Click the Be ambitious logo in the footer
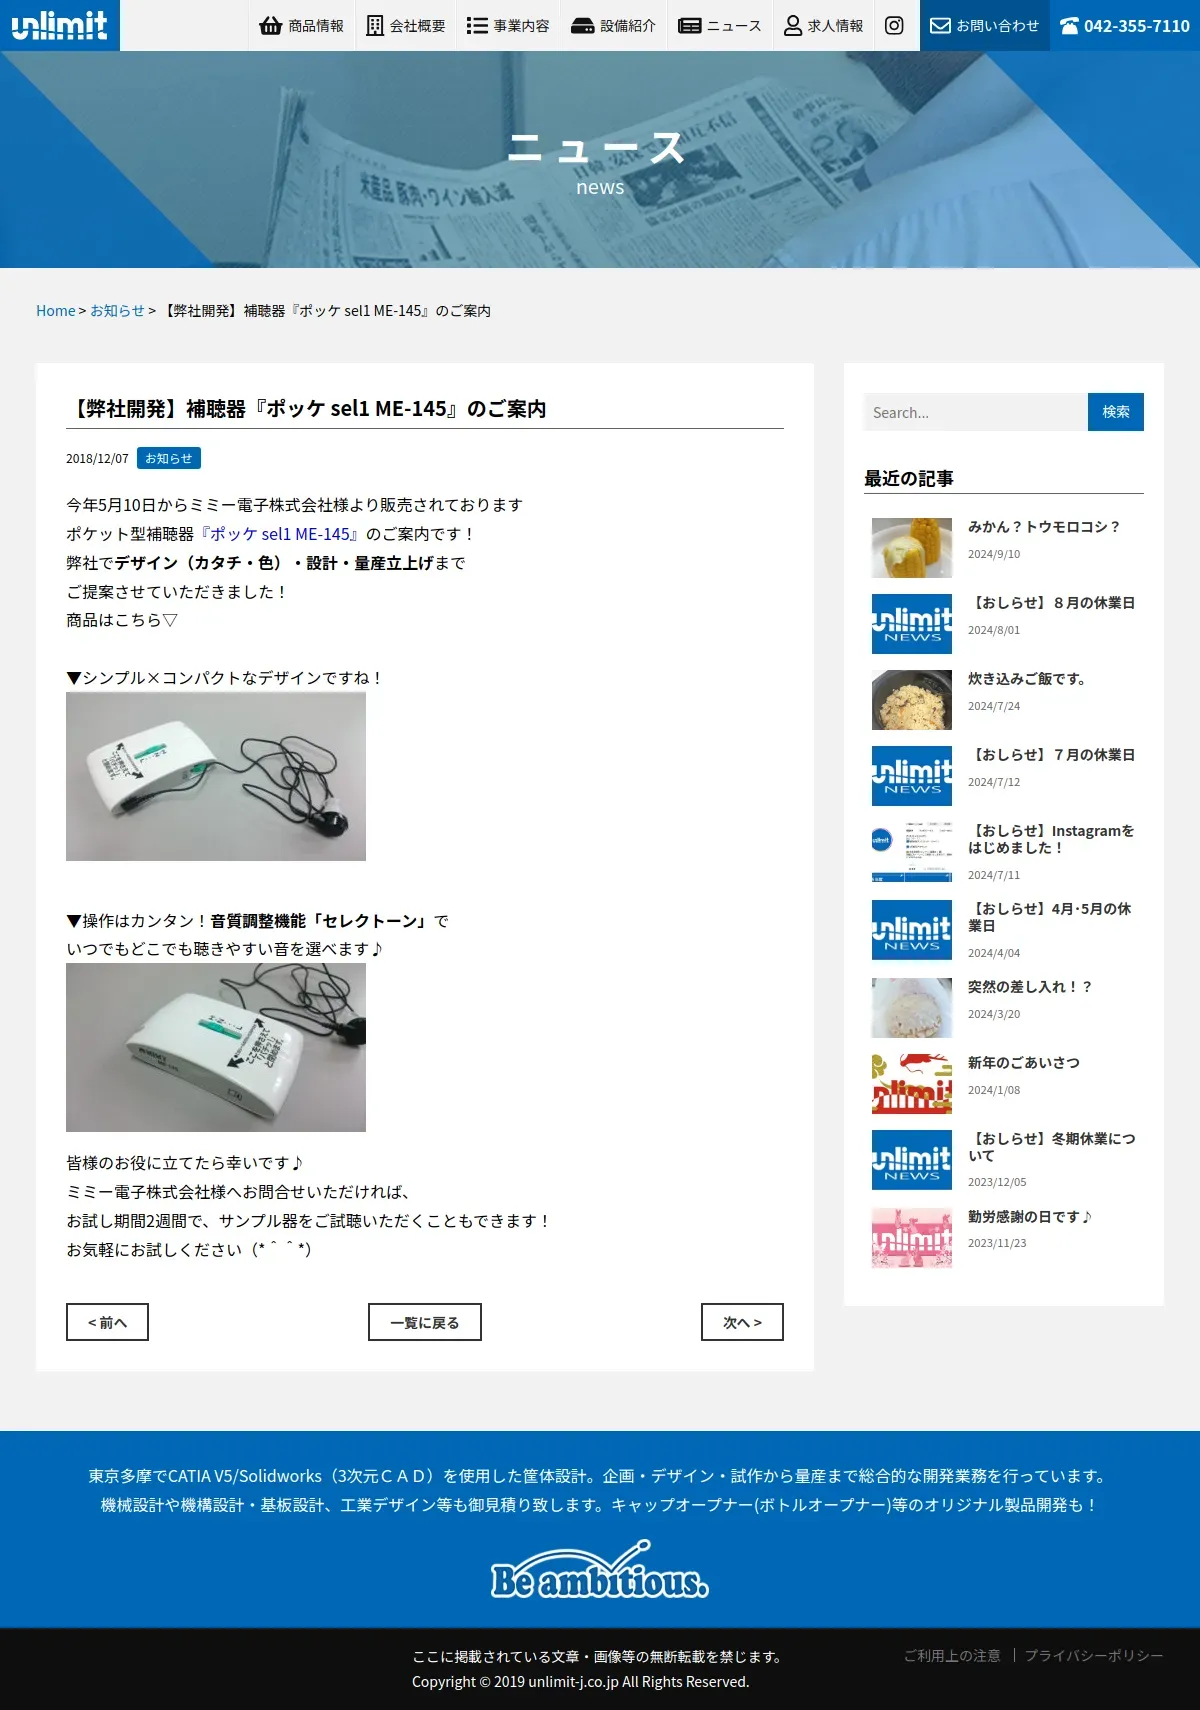The height and width of the screenshot is (1710, 1200). click(x=600, y=1570)
